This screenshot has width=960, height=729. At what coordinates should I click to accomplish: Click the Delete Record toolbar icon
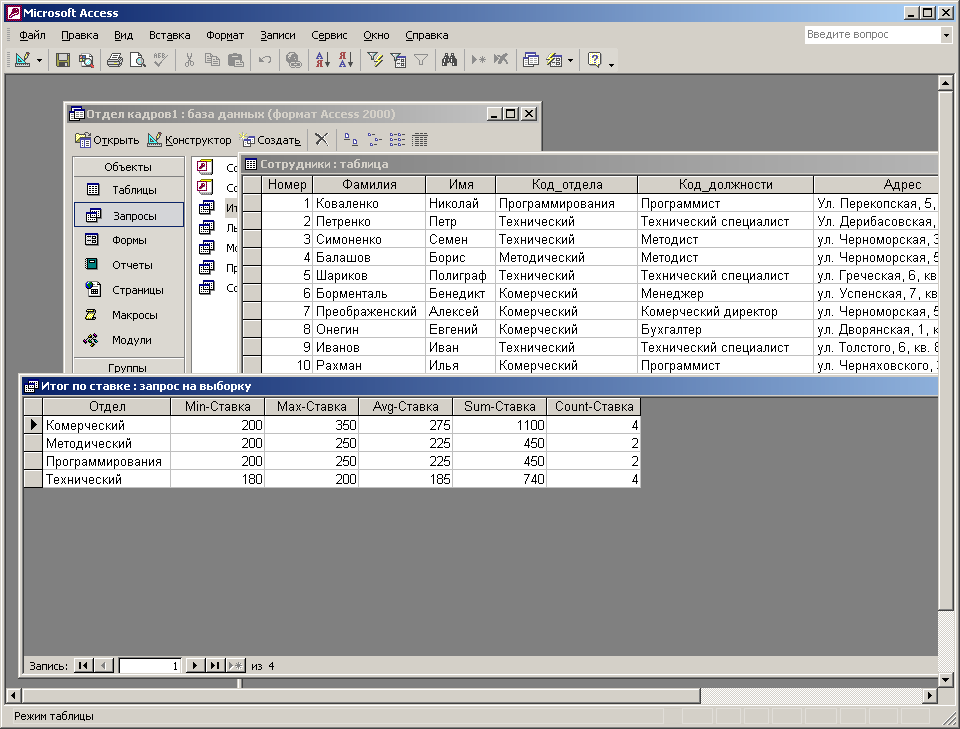coord(501,60)
